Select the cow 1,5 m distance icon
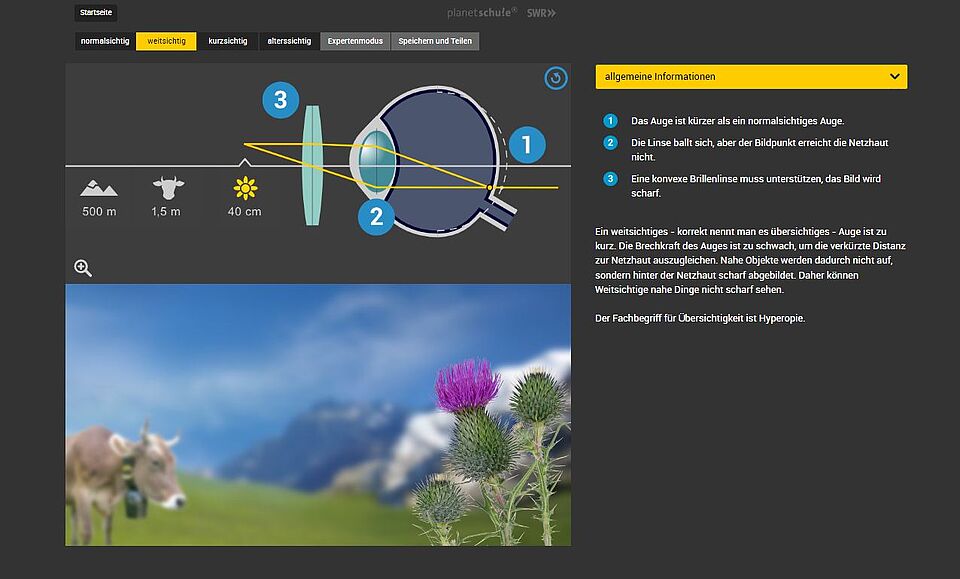 (x=168, y=188)
